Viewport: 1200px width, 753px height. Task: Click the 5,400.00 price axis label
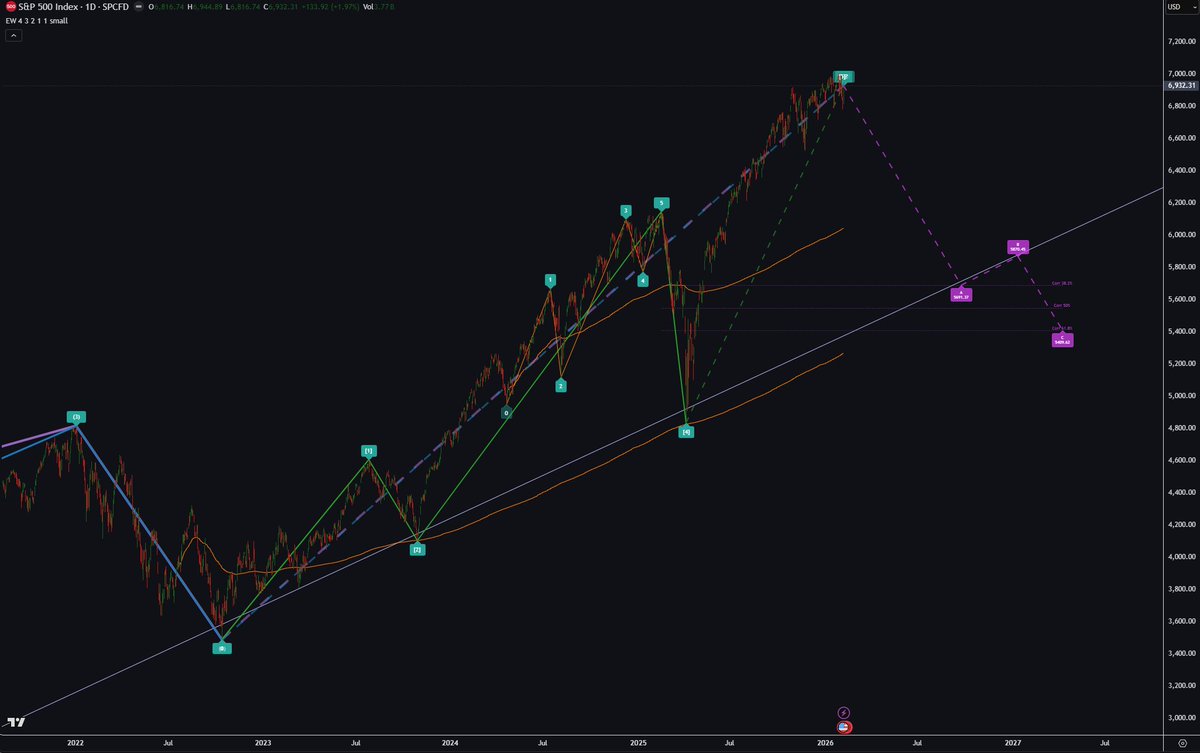click(1180, 331)
